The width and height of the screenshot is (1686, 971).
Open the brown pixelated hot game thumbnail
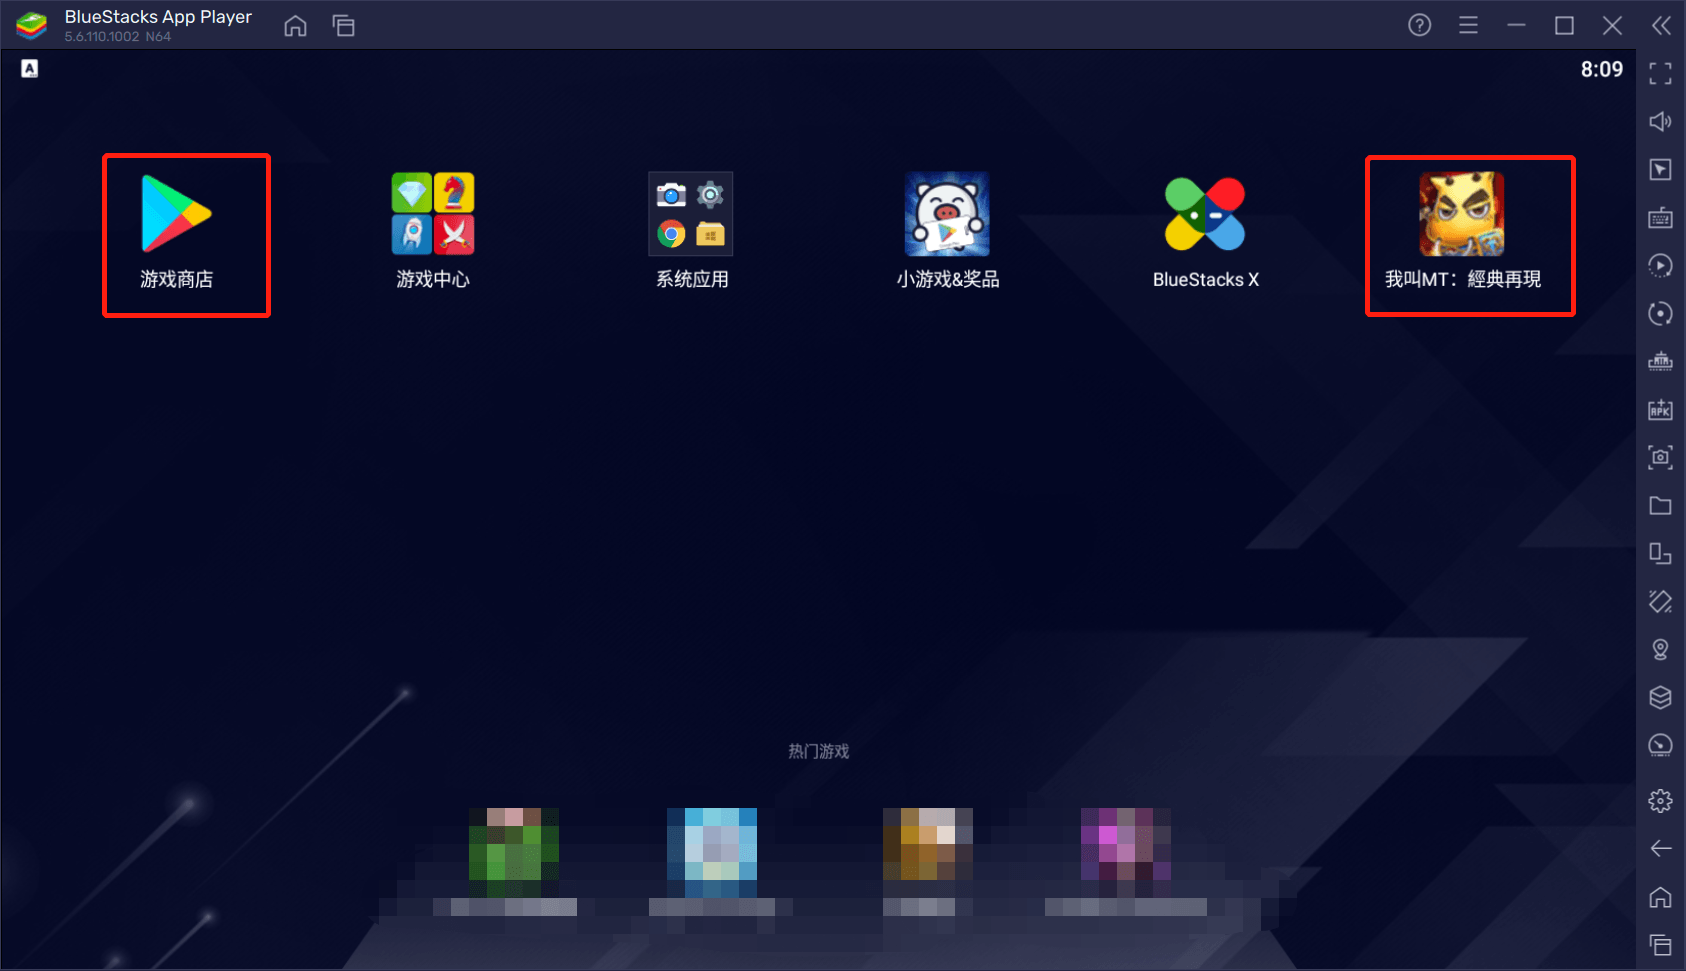[x=928, y=844]
